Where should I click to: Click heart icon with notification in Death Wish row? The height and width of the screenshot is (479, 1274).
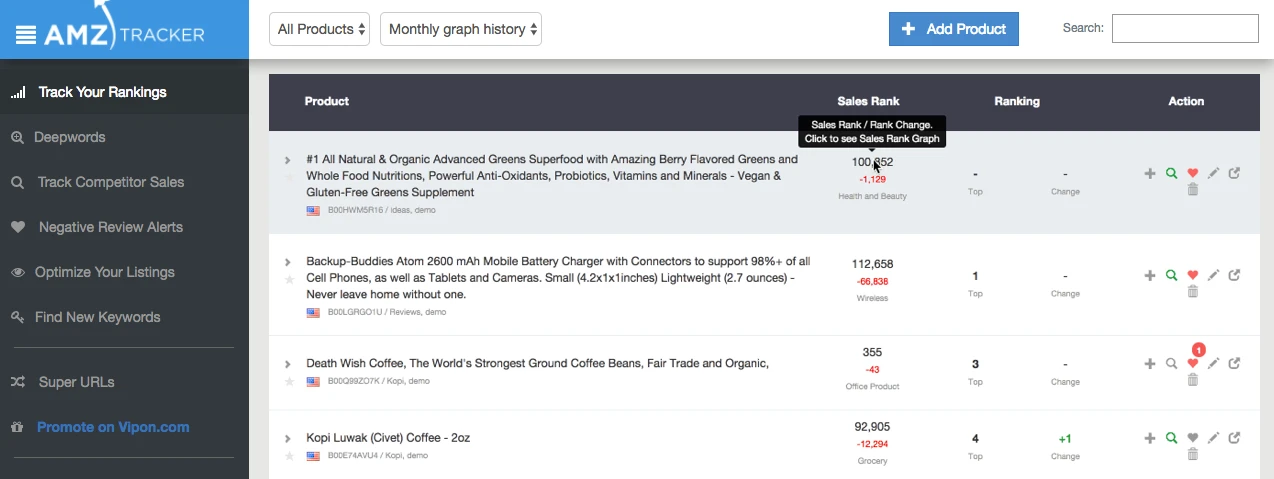[x=1192, y=364]
